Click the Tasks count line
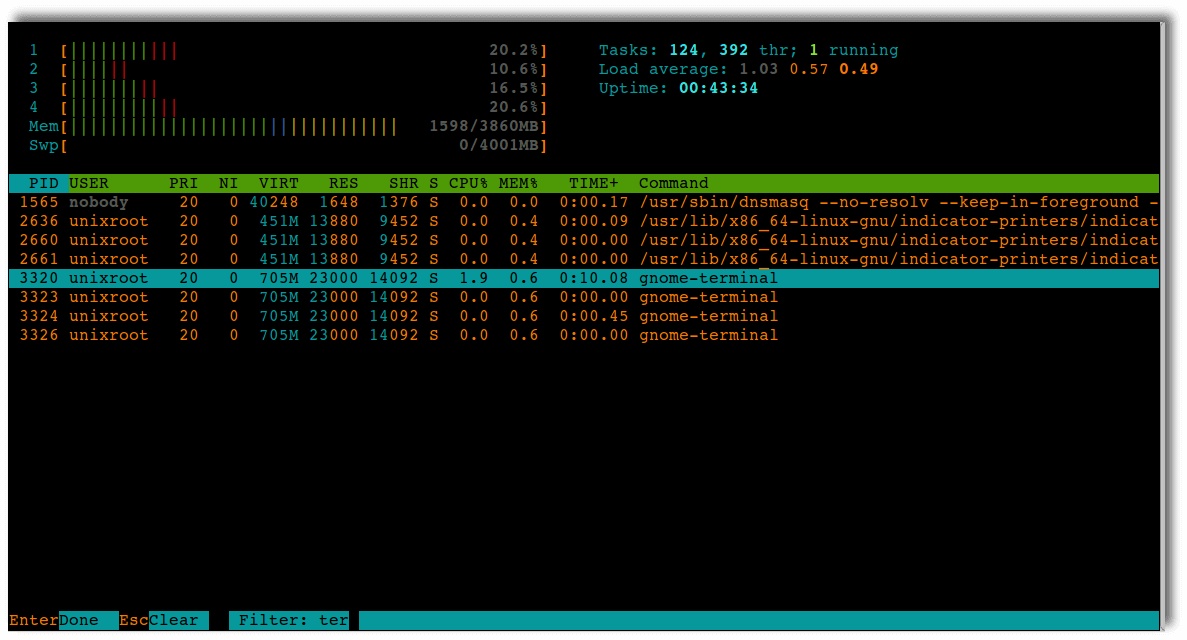This screenshot has width=1187, height=640. [x=749, y=51]
